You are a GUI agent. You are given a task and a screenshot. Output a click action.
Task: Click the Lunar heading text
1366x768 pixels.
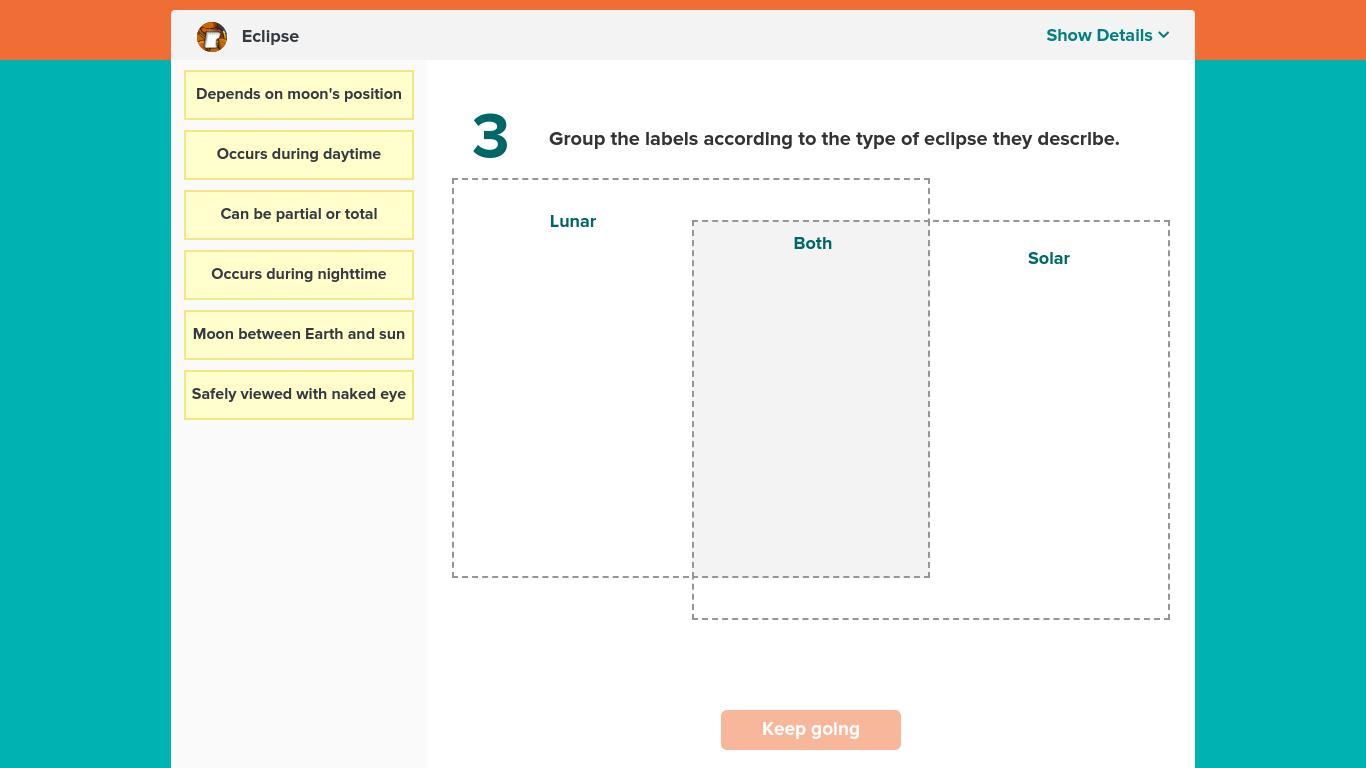tap(572, 222)
